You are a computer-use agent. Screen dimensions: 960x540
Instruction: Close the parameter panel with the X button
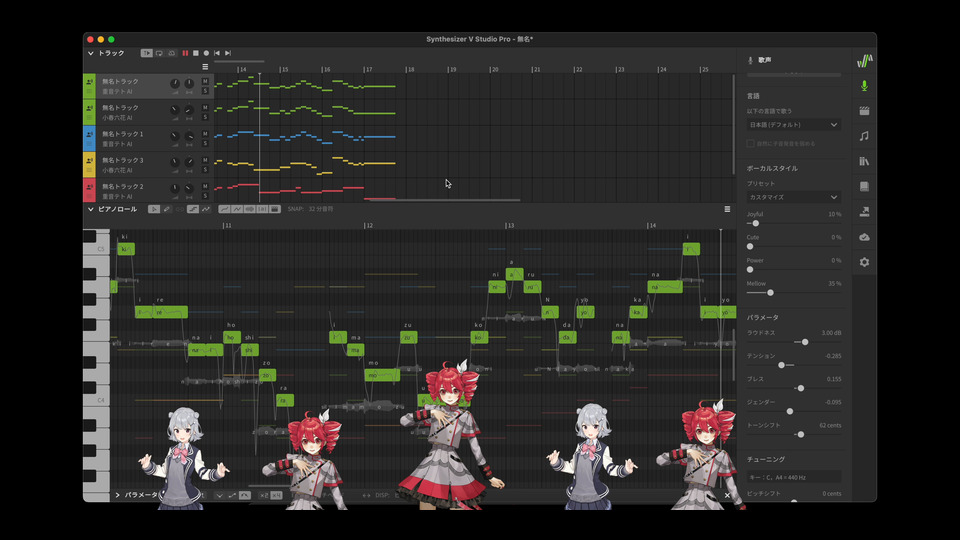tap(727, 495)
